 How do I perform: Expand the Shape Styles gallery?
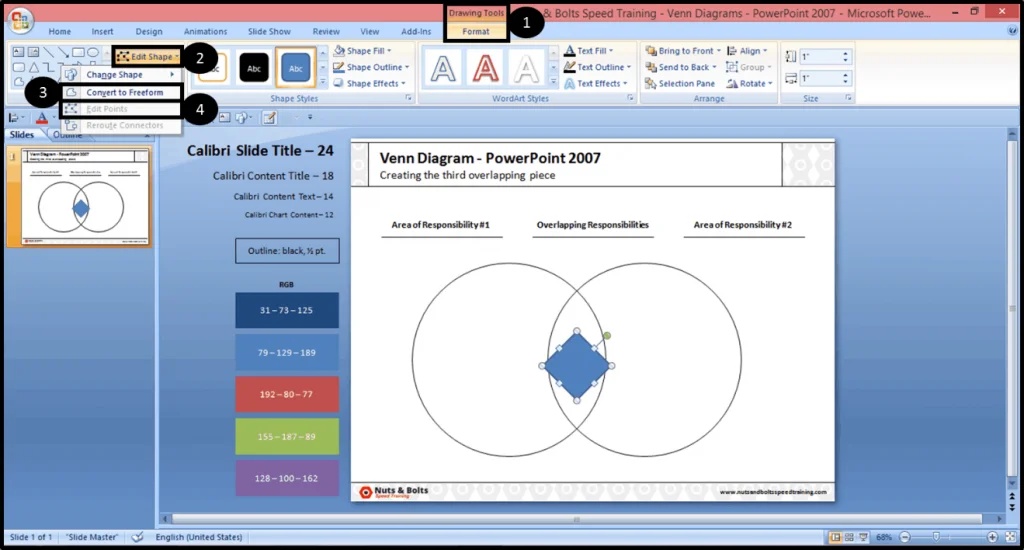pos(323,82)
